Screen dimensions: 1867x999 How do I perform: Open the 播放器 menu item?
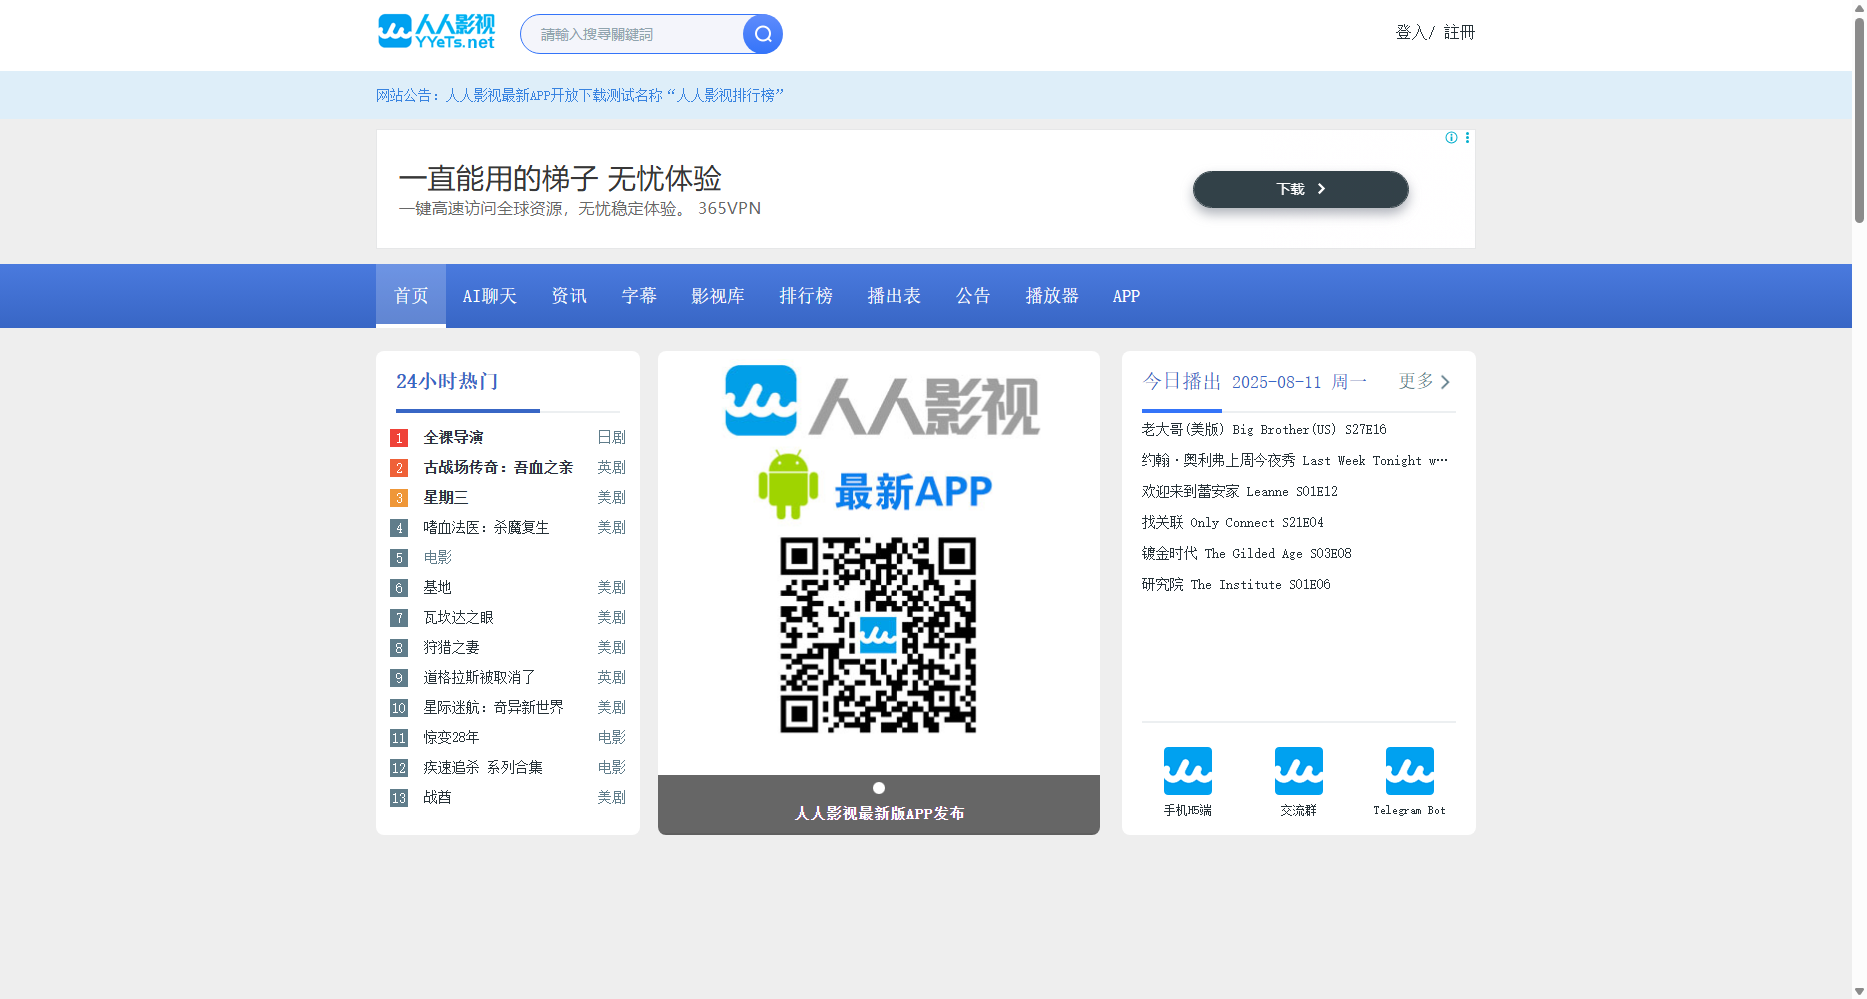click(1052, 296)
